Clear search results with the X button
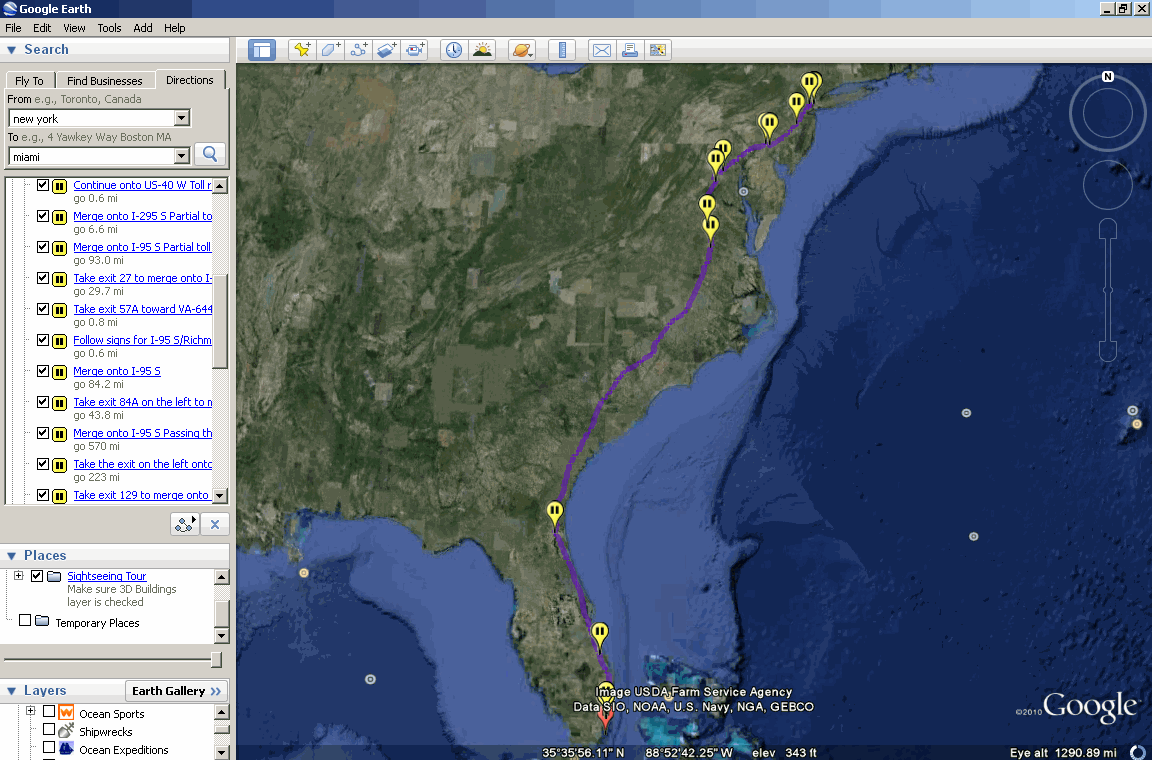The height and width of the screenshot is (760, 1152). [x=215, y=524]
